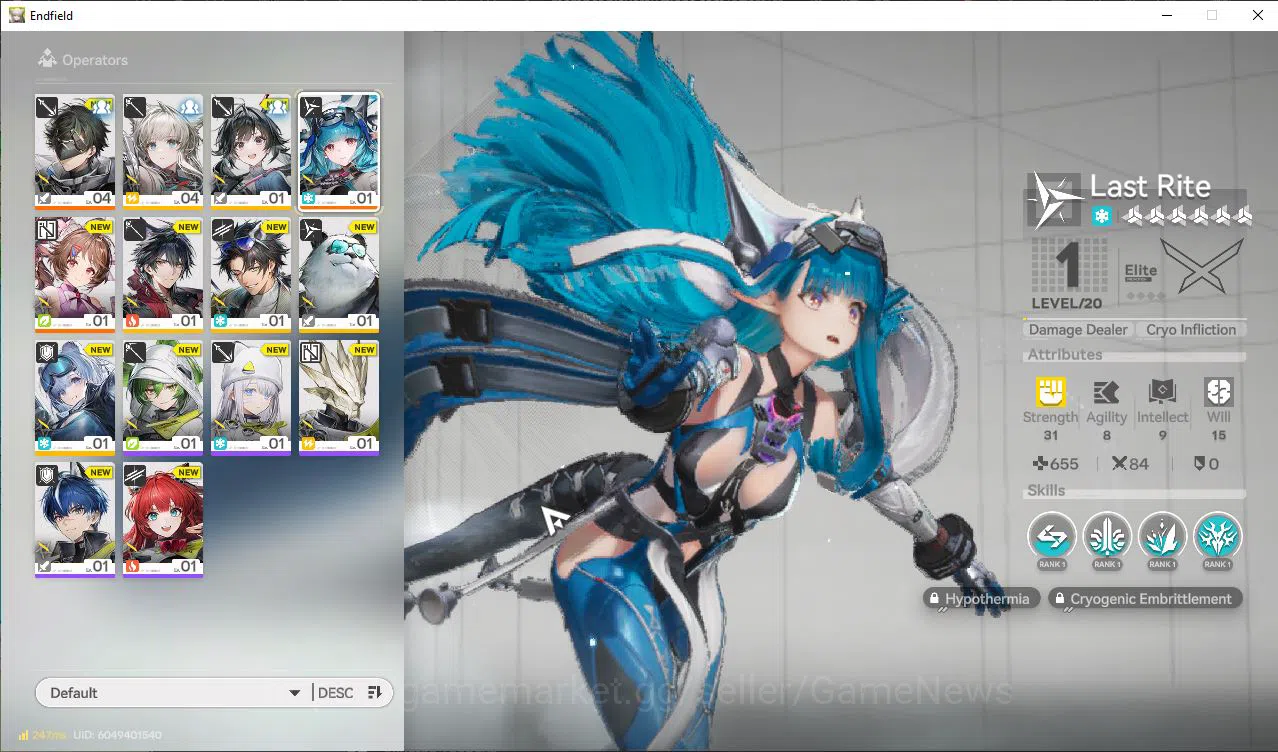Open the Damage Dealer tag
Screen dimensions: 1278x752
pyautogui.click(x=1078, y=329)
